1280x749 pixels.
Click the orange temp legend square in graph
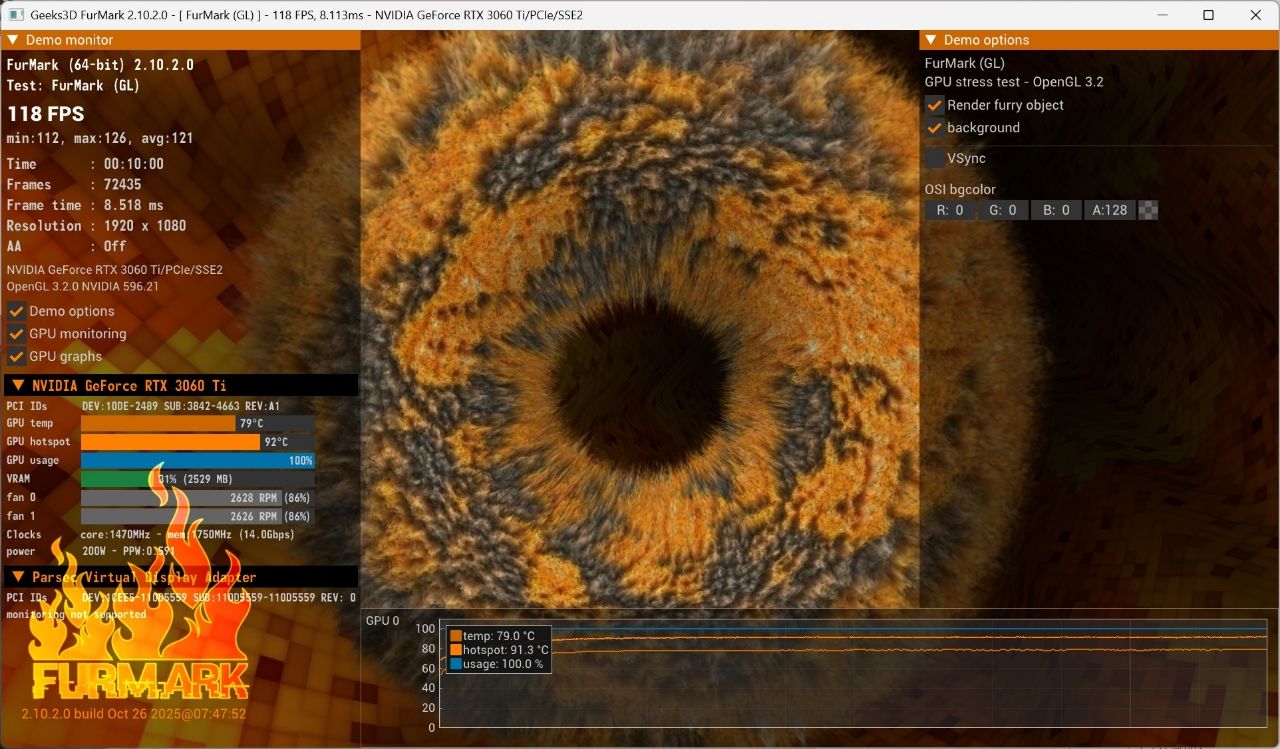(x=456, y=636)
